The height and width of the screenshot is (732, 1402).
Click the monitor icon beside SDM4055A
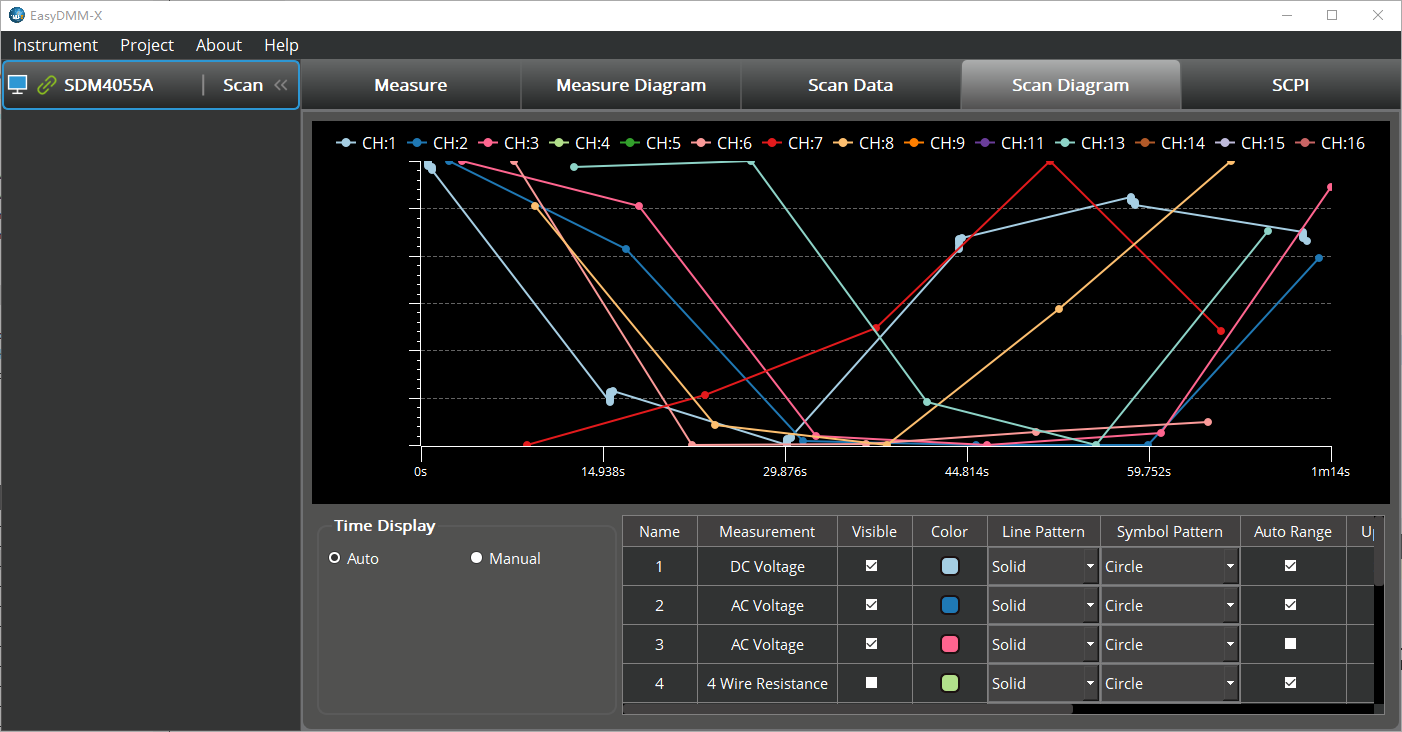coord(17,85)
